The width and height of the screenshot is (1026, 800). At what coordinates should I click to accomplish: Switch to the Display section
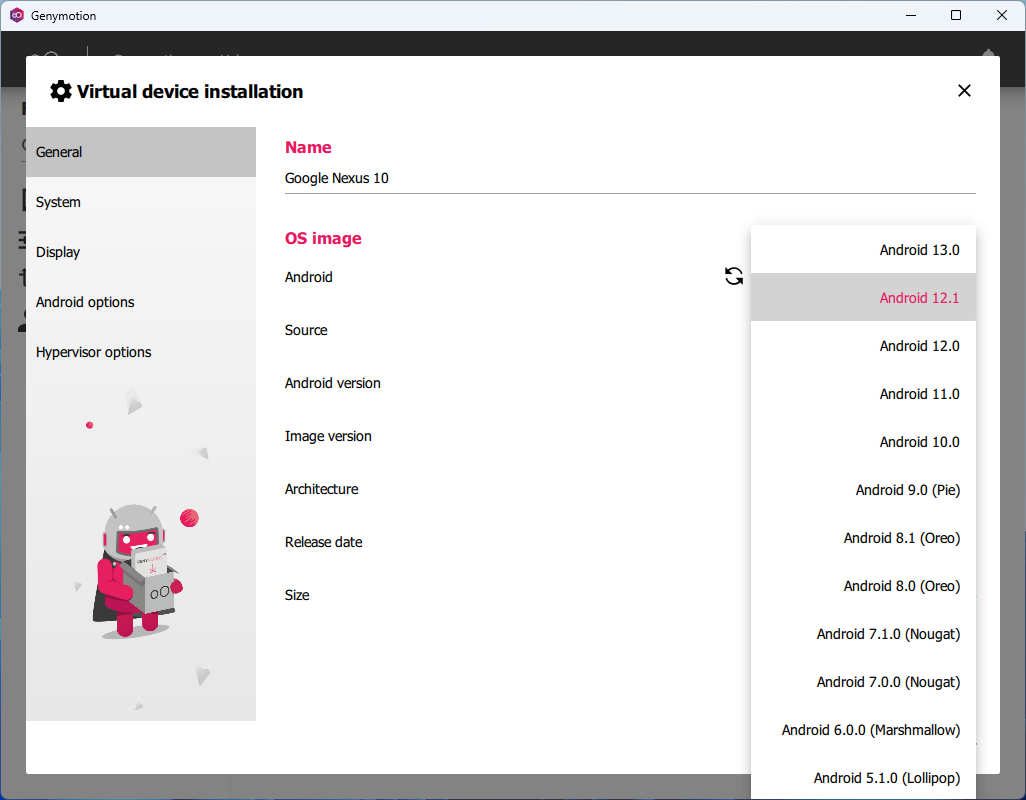141,252
